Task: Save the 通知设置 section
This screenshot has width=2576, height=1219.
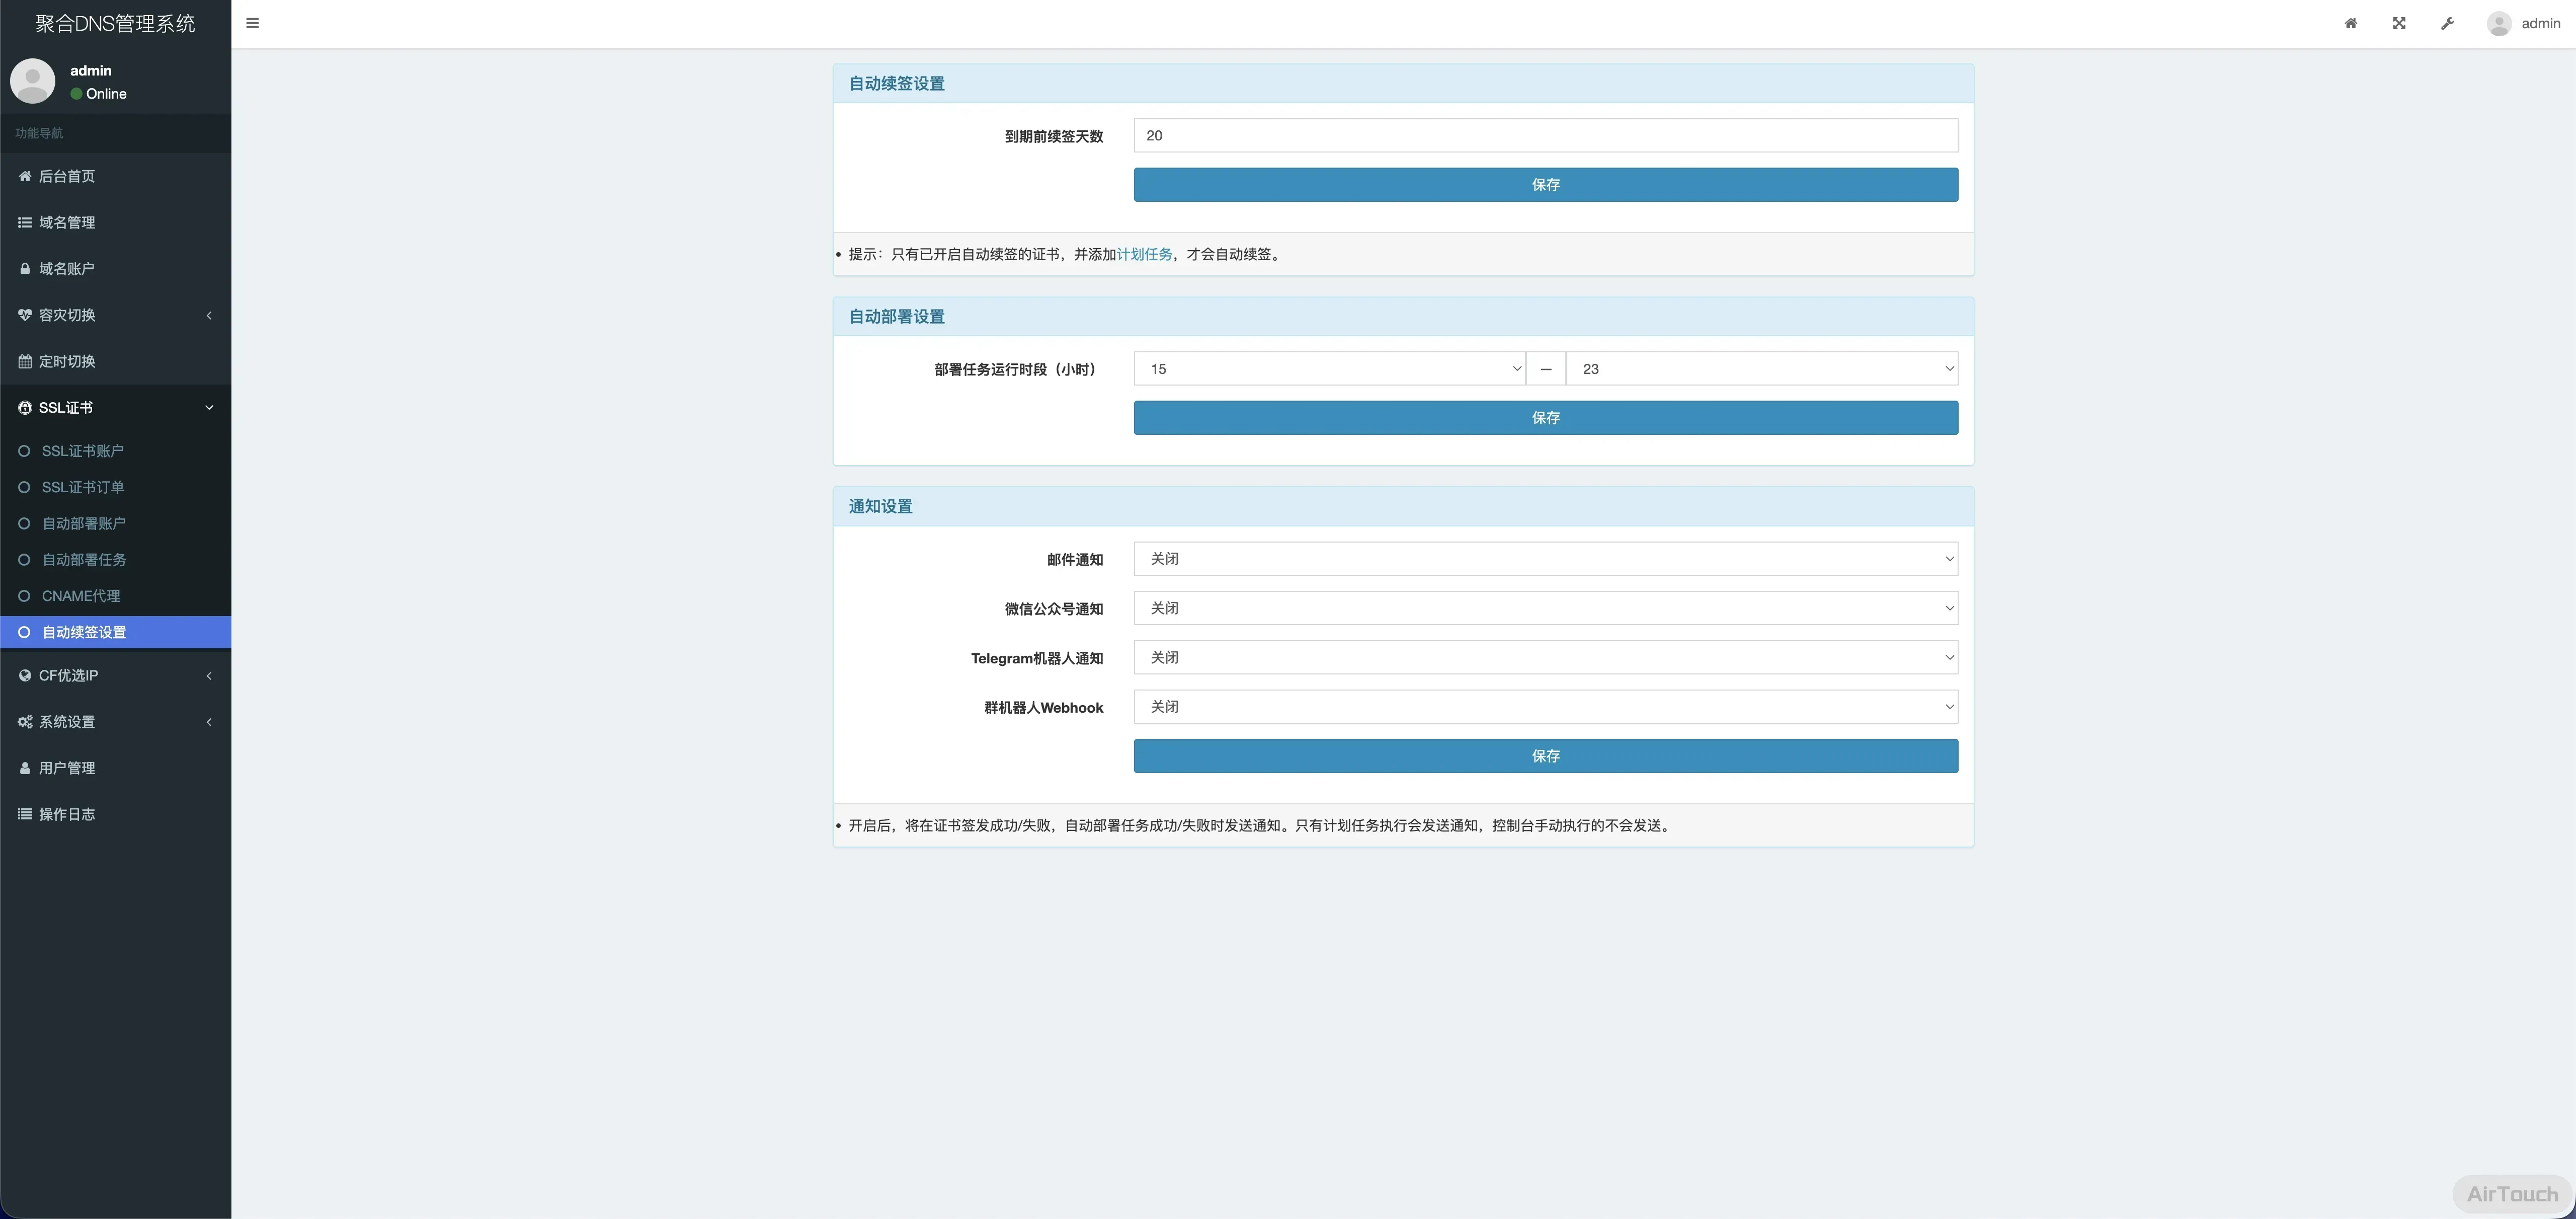Action: click(x=1545, y=756)
